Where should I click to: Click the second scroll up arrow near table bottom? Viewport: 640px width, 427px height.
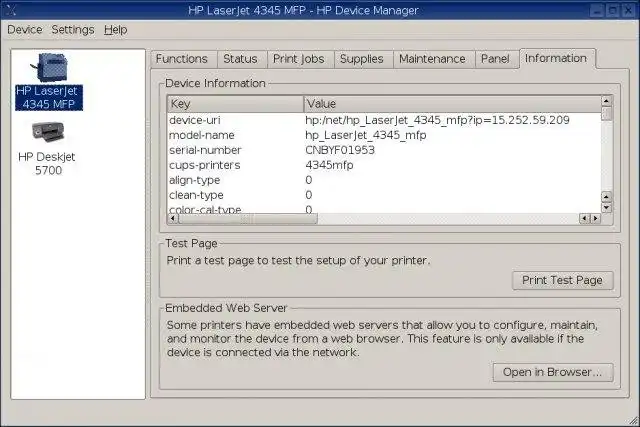607,197
